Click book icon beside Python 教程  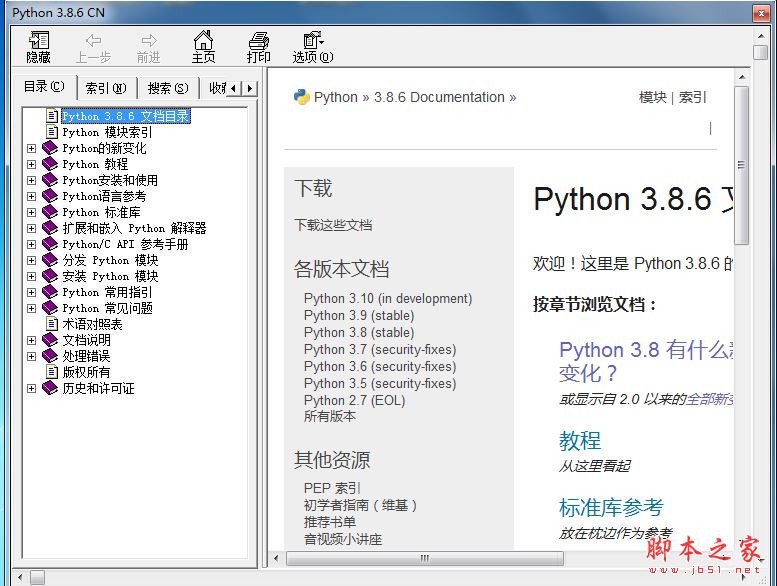50,163
